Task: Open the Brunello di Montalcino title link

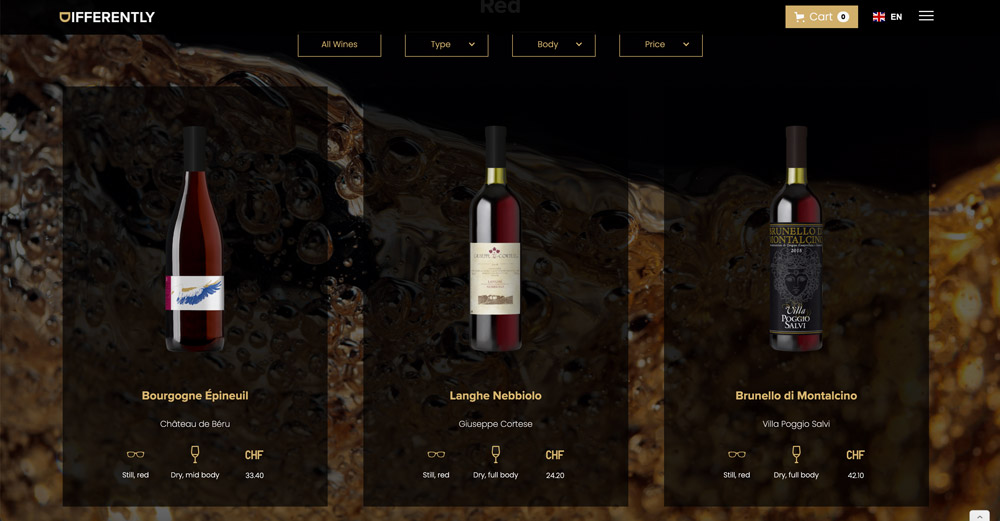Action: (x=796, y=395)
